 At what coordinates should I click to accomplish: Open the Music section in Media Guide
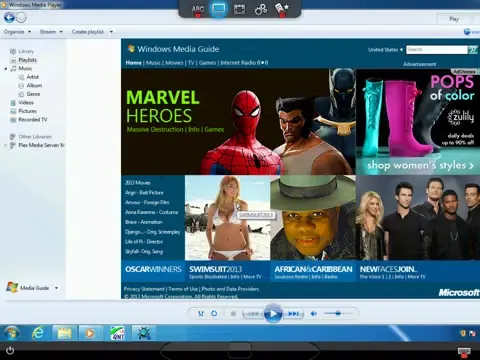pyautogui.click(x=153, y=63)
